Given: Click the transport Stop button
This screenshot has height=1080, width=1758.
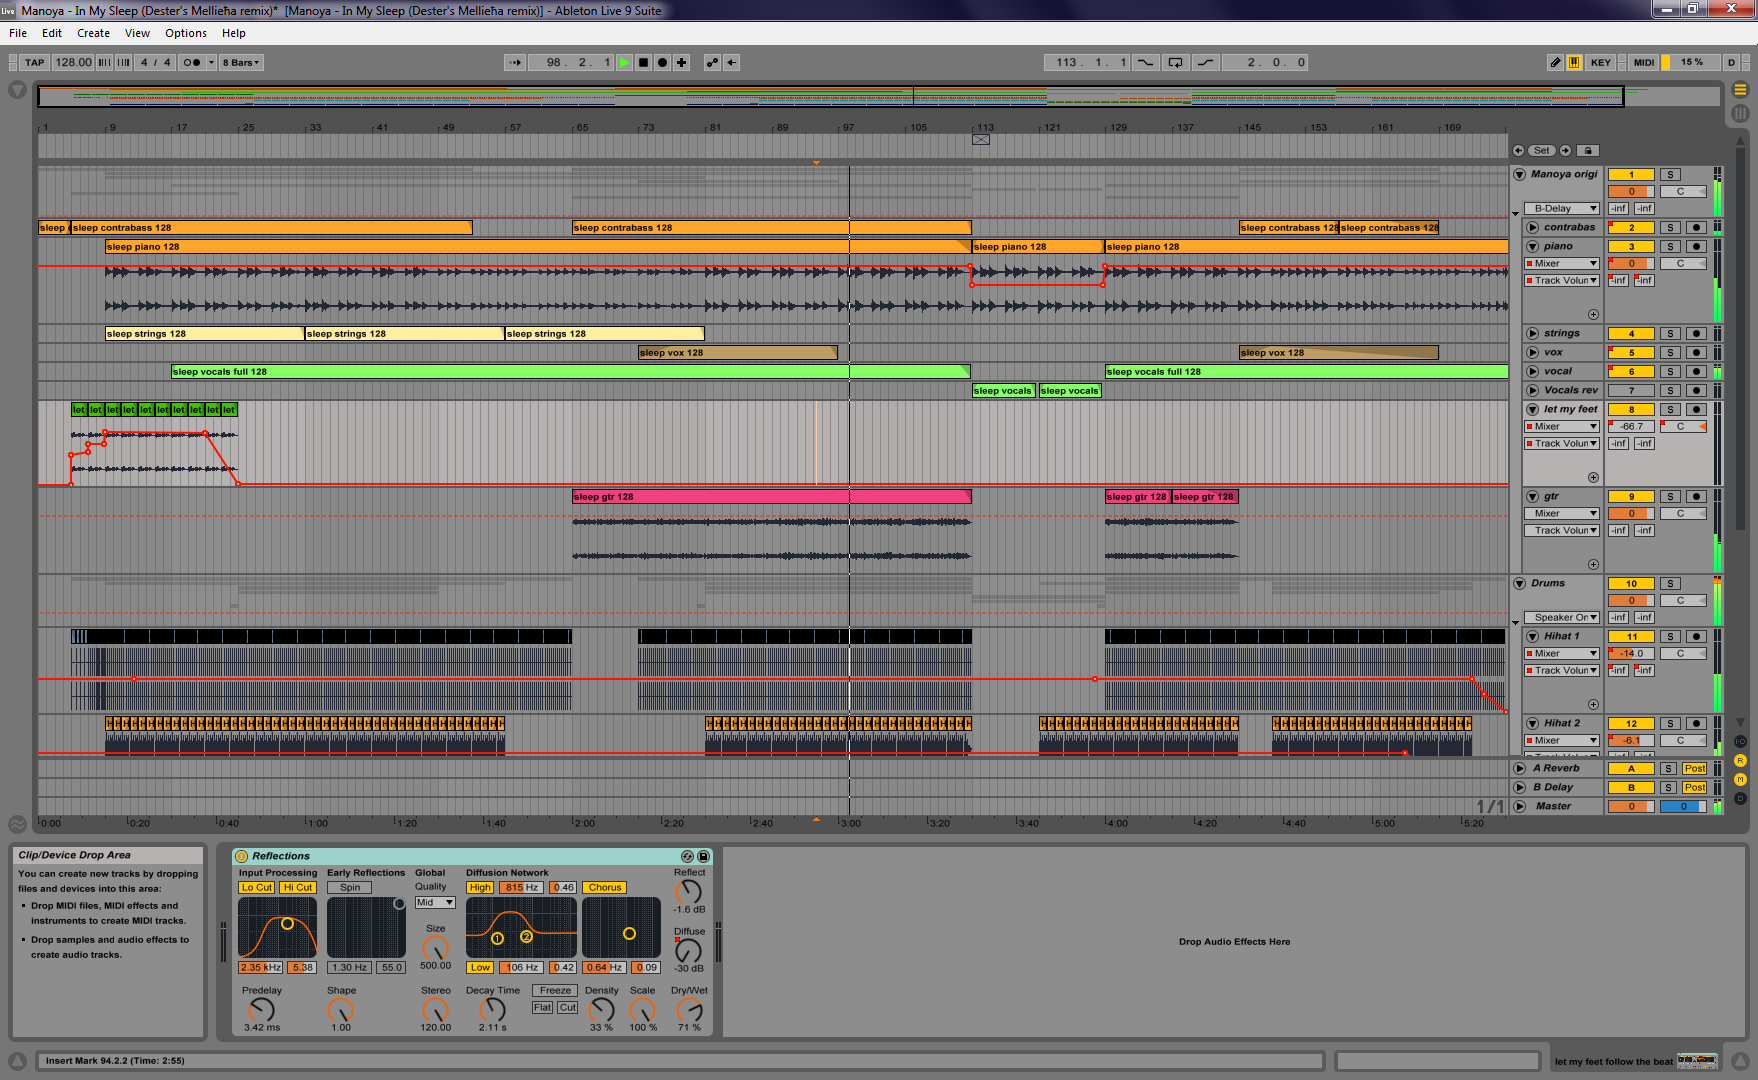Looking at the screenshot, I should pos(643,62).
